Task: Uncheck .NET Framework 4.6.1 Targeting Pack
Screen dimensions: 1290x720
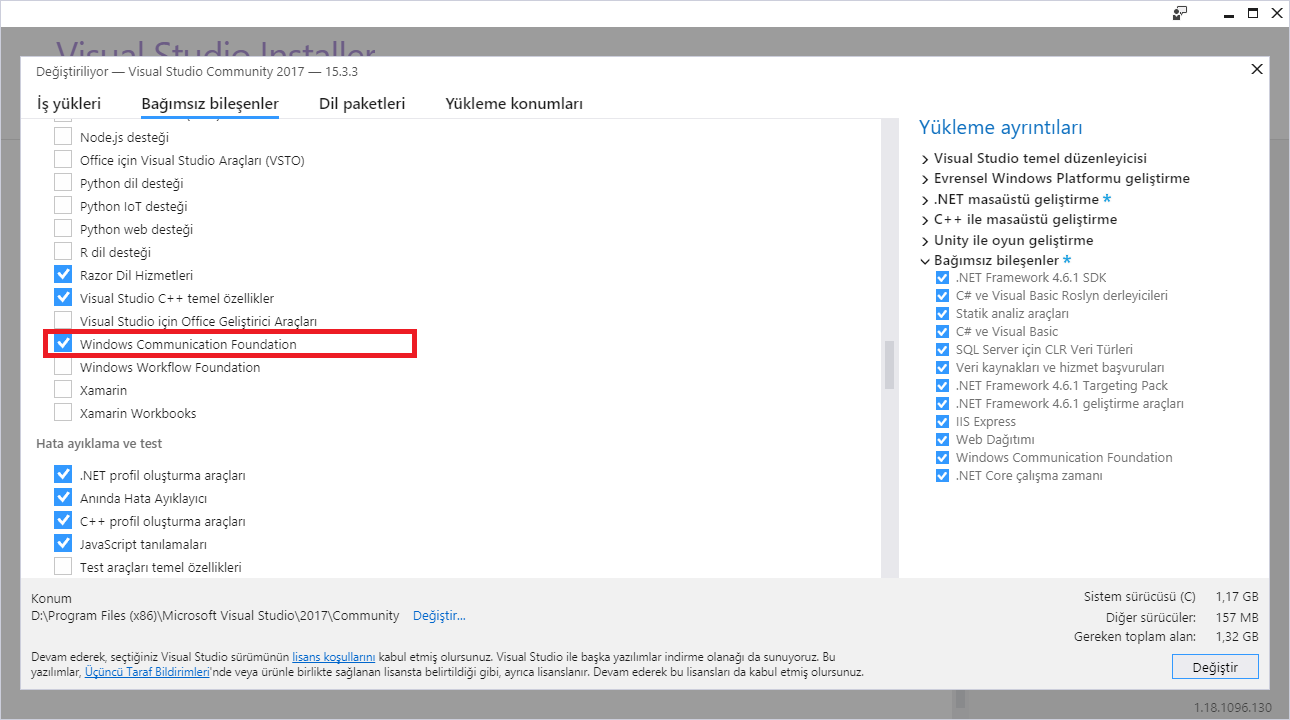Action: pos(942,386)
